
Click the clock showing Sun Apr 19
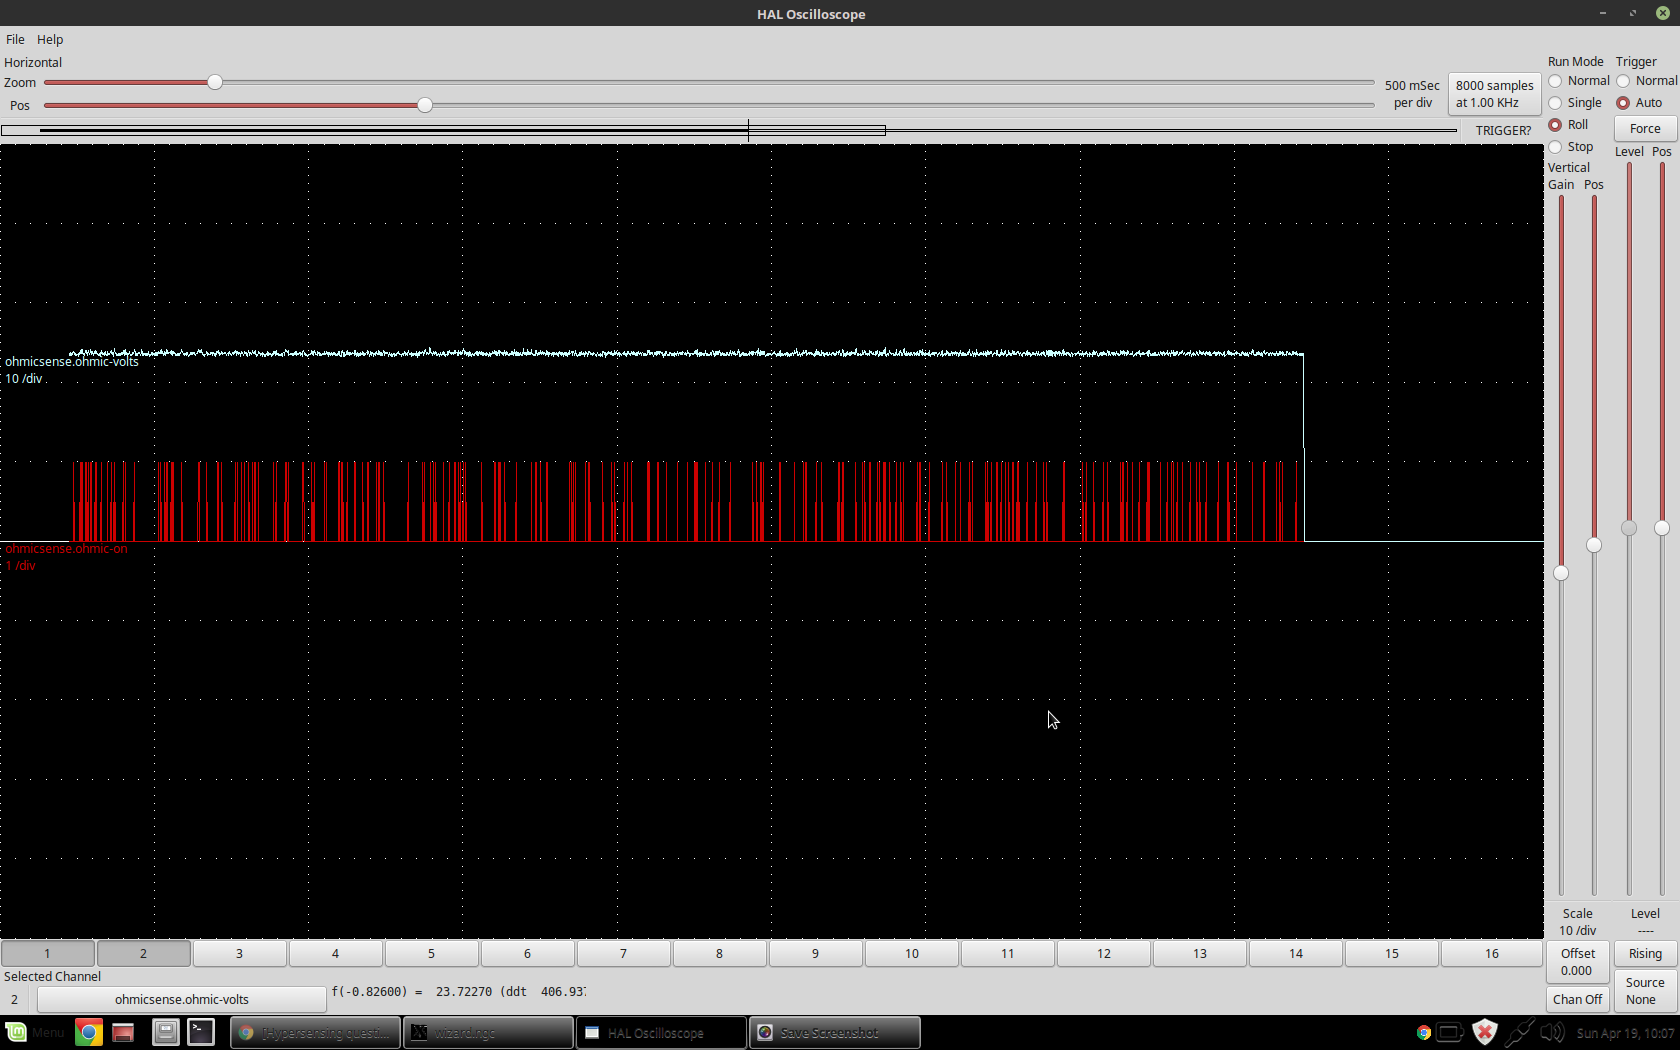point(1625,1033)
